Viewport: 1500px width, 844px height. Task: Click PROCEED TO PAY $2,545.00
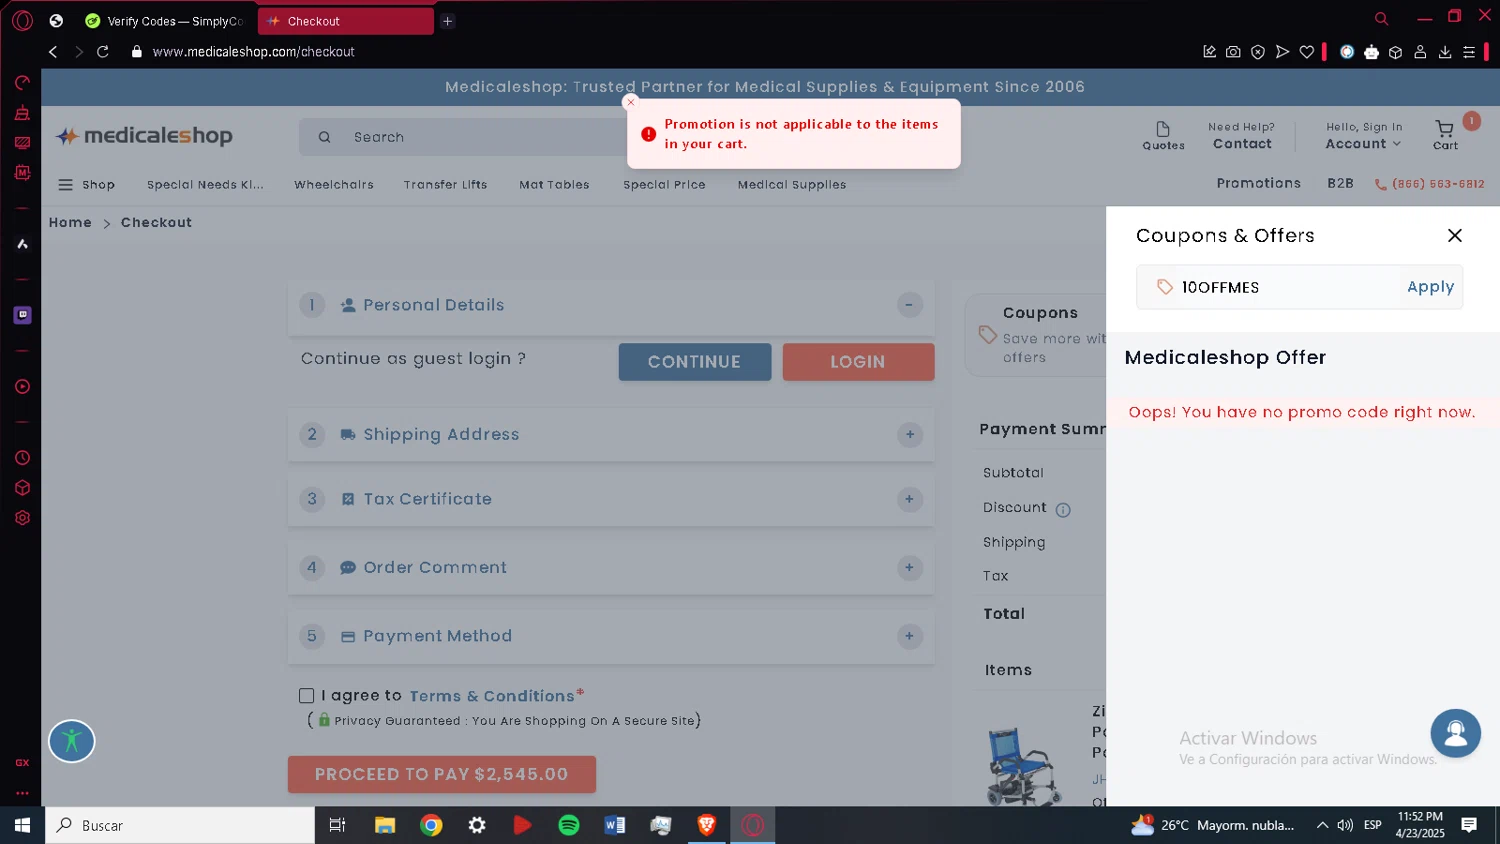pos(442,775)
